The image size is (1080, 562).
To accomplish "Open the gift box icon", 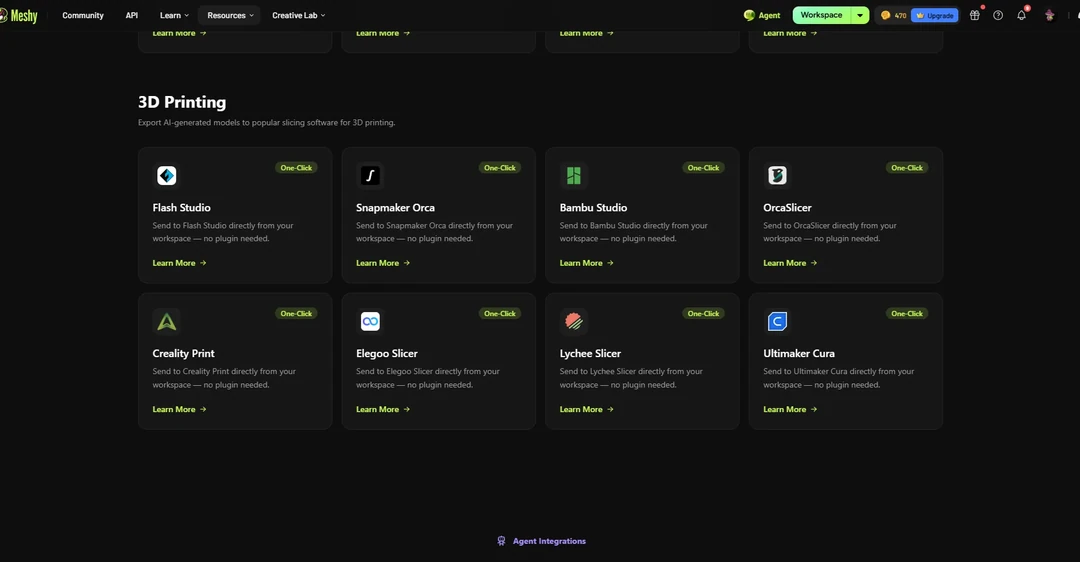I will point(975,15).
